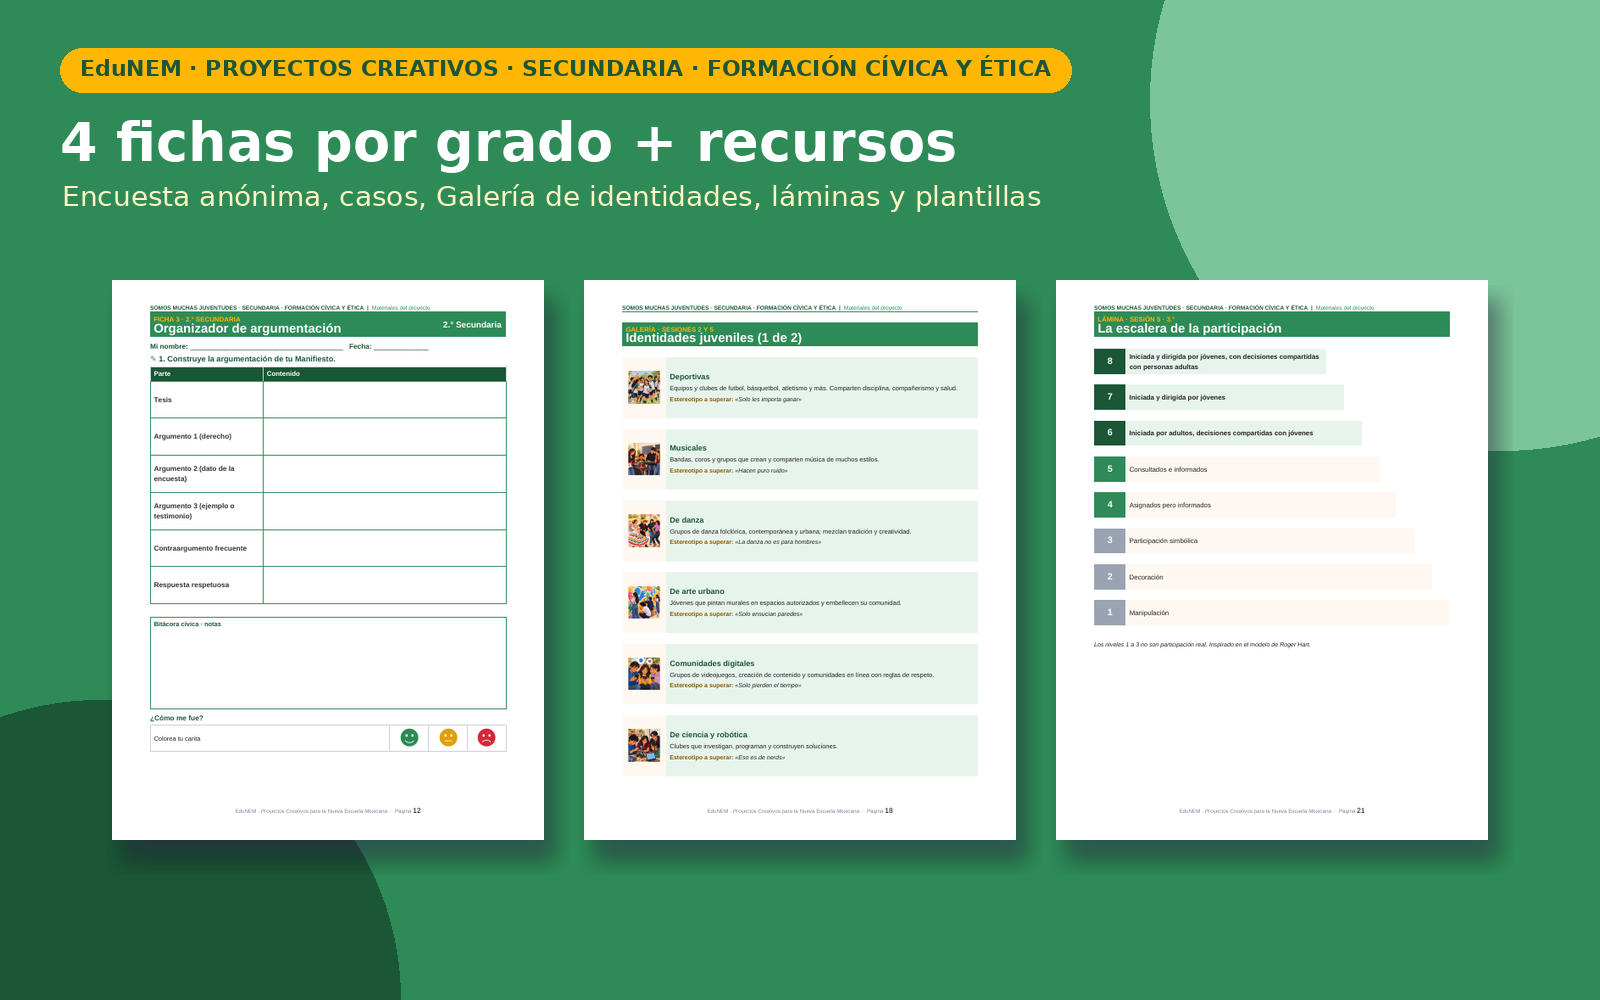Image resolution: width=1600 pixels, height=1000 pixels.
Task: Click the 'Argumento 2 (dato de la encuesta)' label
Action: click(194, 474)
